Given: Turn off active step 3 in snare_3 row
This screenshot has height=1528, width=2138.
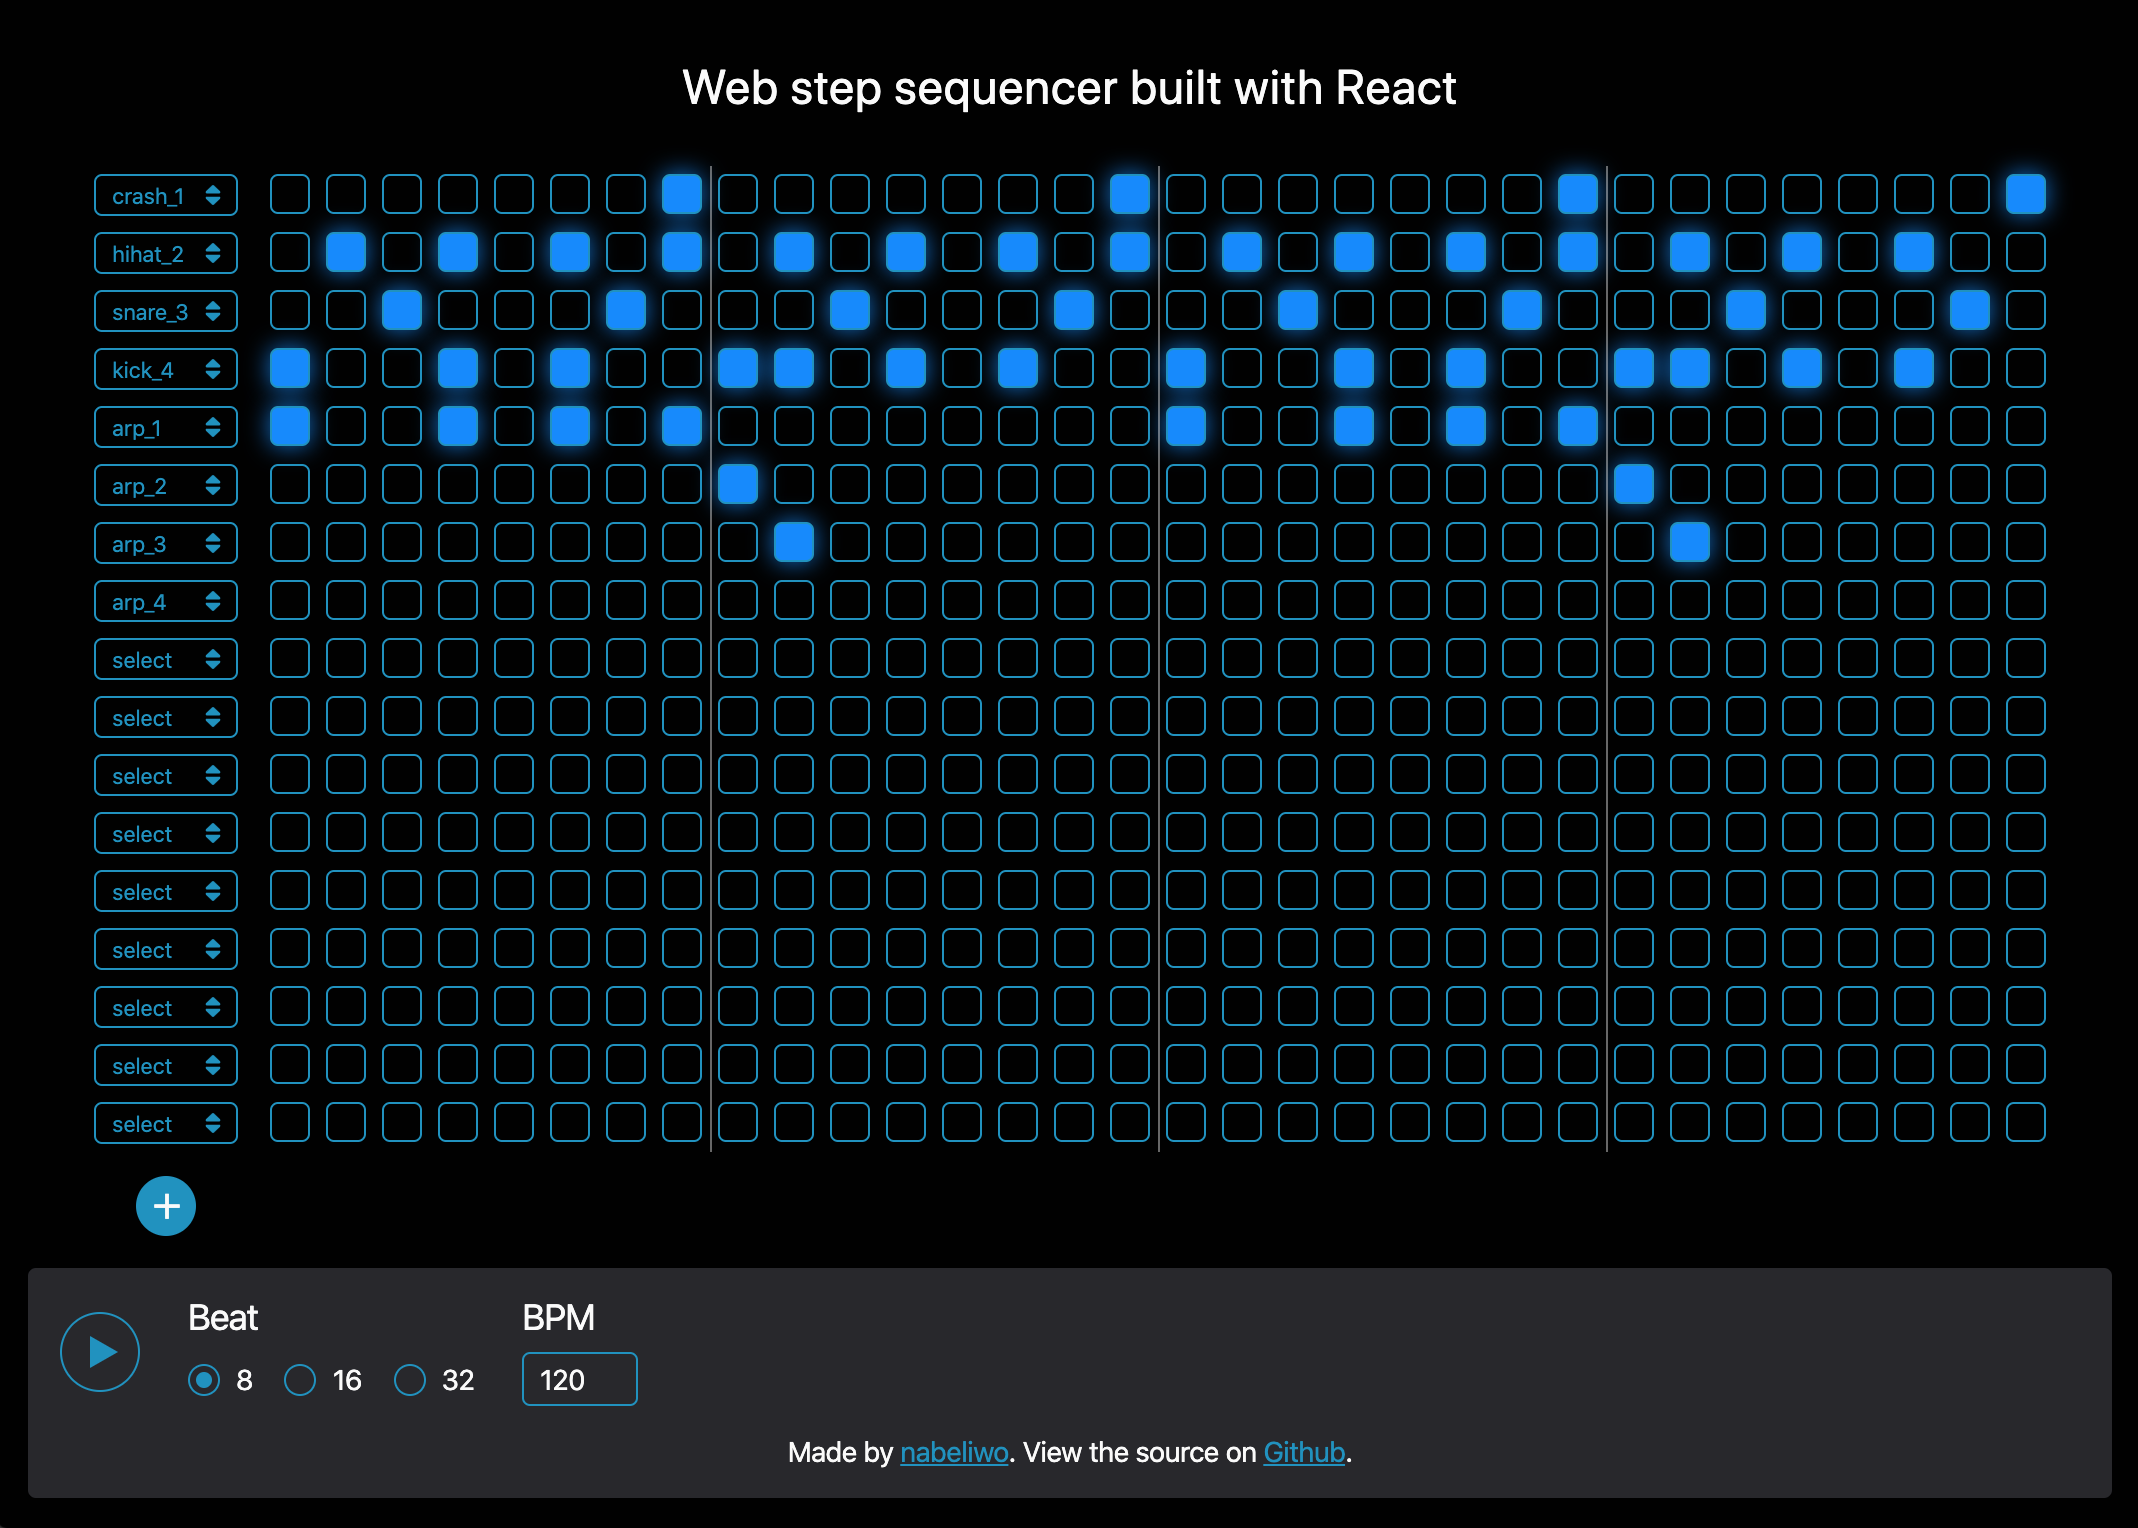Looking at the screenshot, I should (x=402, y=310).
